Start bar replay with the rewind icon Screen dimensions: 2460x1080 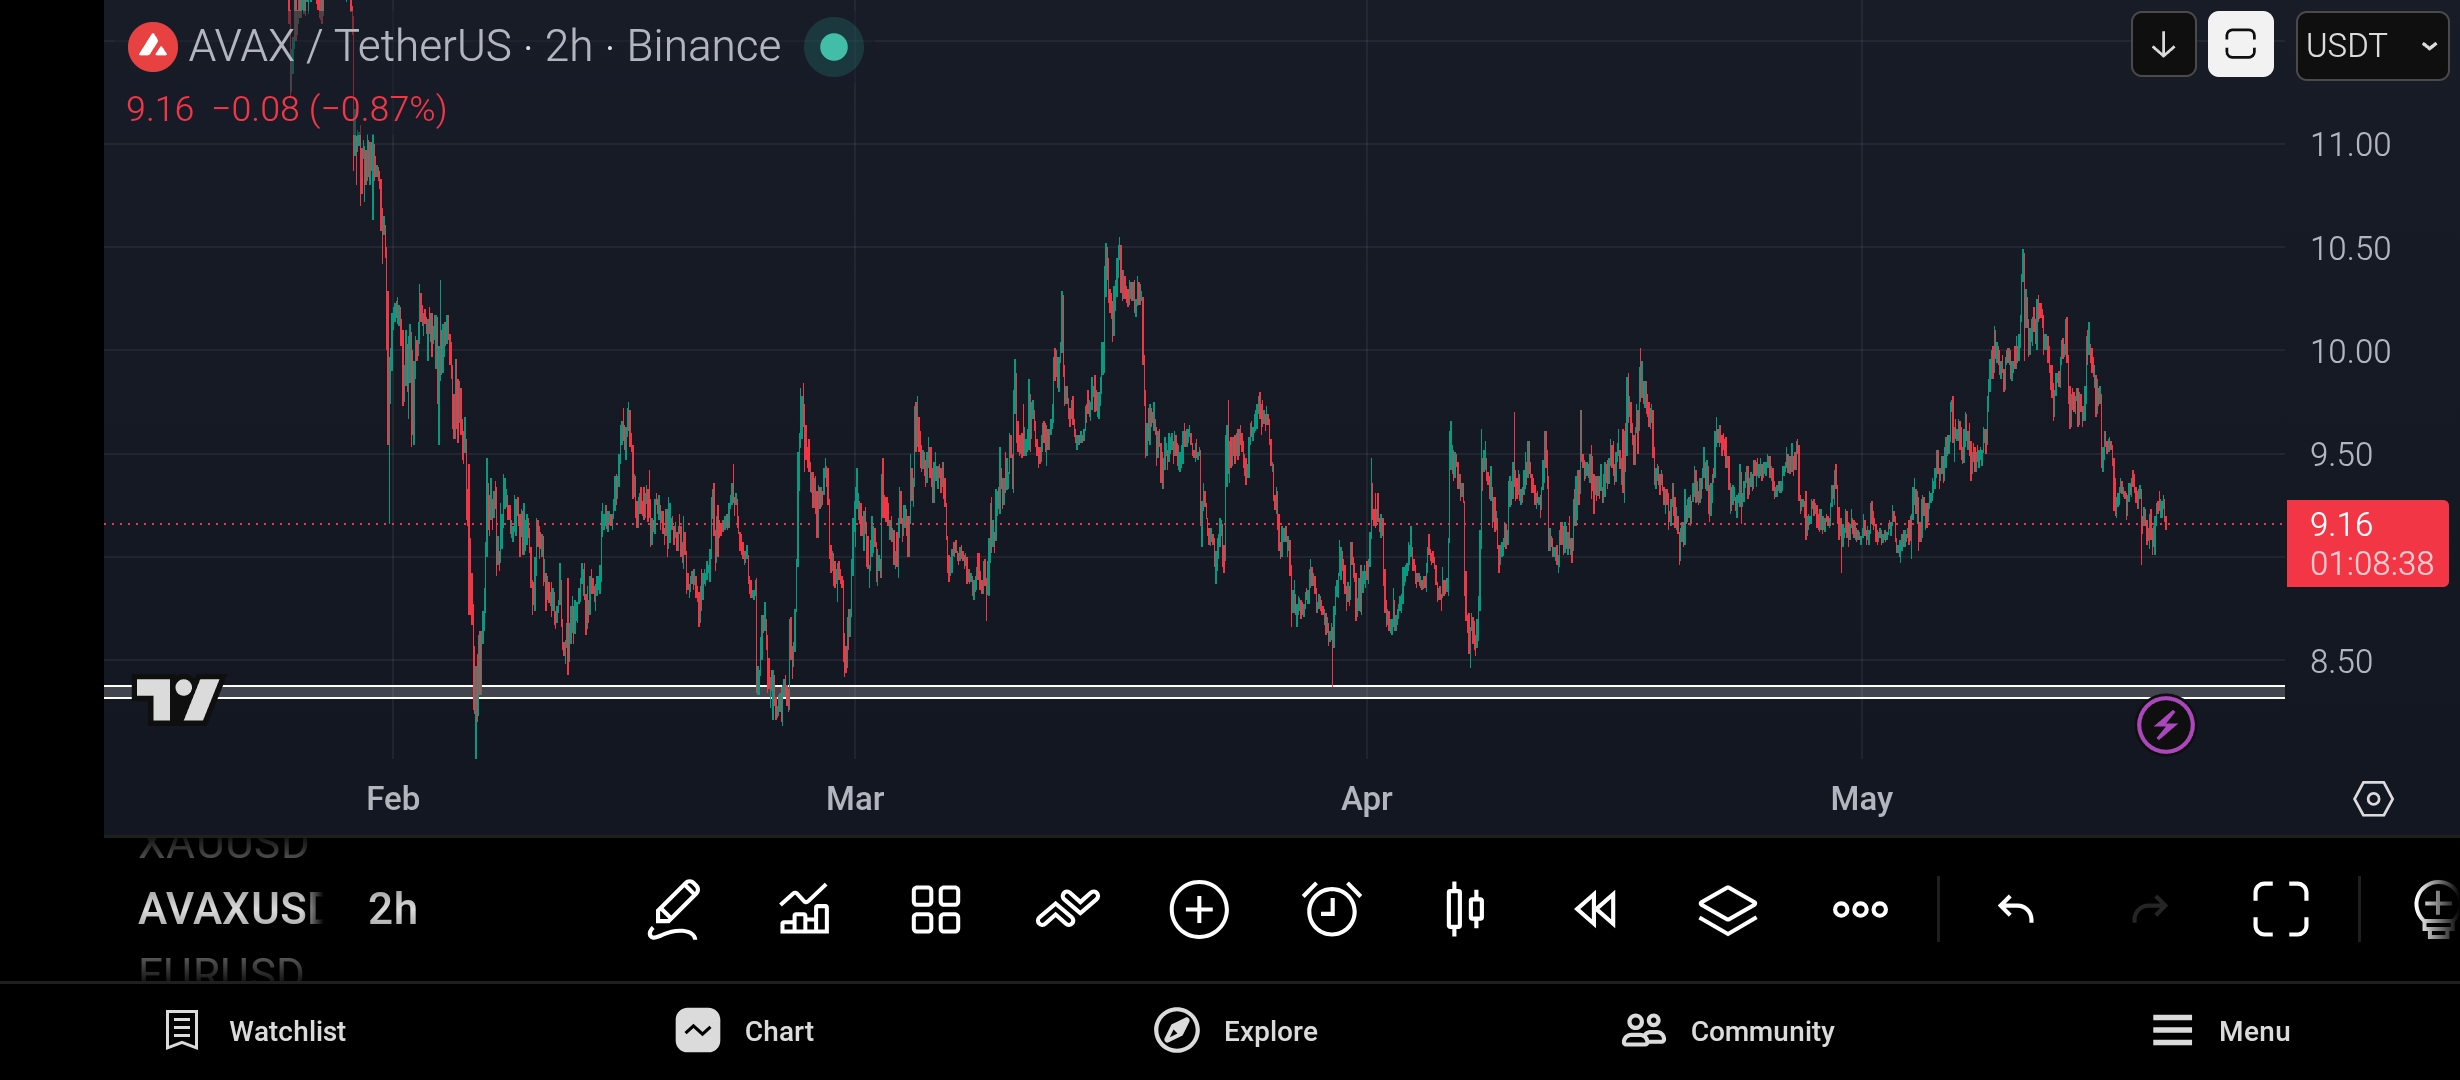point(1596,909)
